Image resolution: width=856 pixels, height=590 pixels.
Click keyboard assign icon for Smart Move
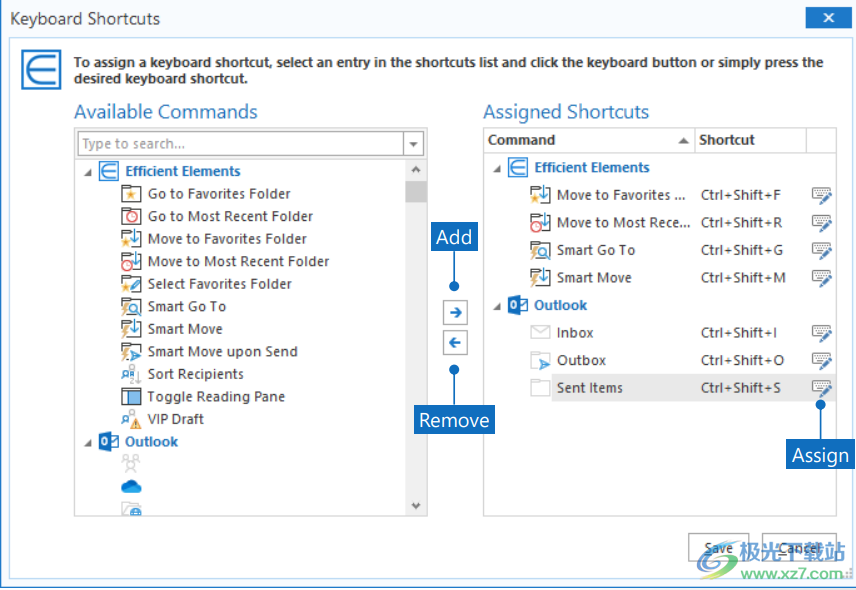click(x=821, y=278)
